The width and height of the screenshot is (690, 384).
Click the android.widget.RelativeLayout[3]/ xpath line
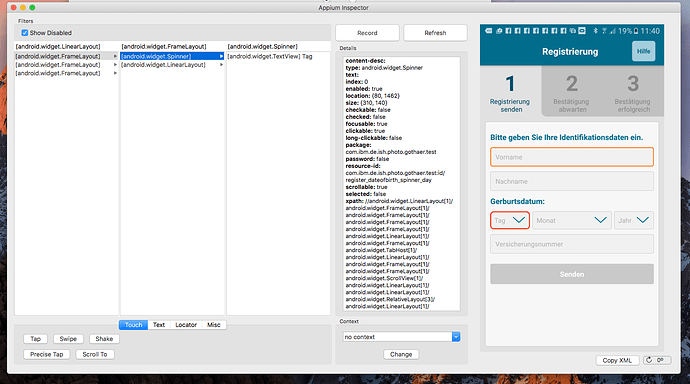click(390, 300)
